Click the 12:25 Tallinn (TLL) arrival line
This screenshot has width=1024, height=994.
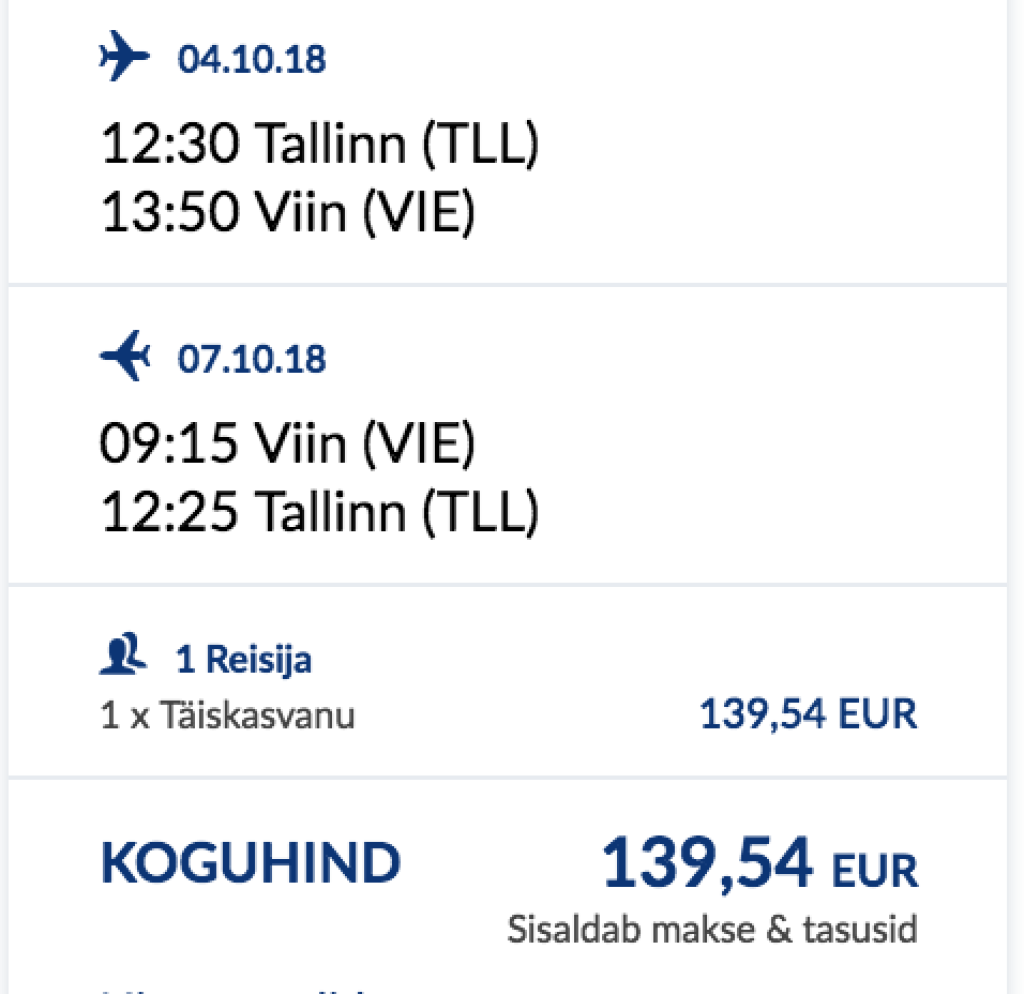pyautogui.click(x=320, y=512)
